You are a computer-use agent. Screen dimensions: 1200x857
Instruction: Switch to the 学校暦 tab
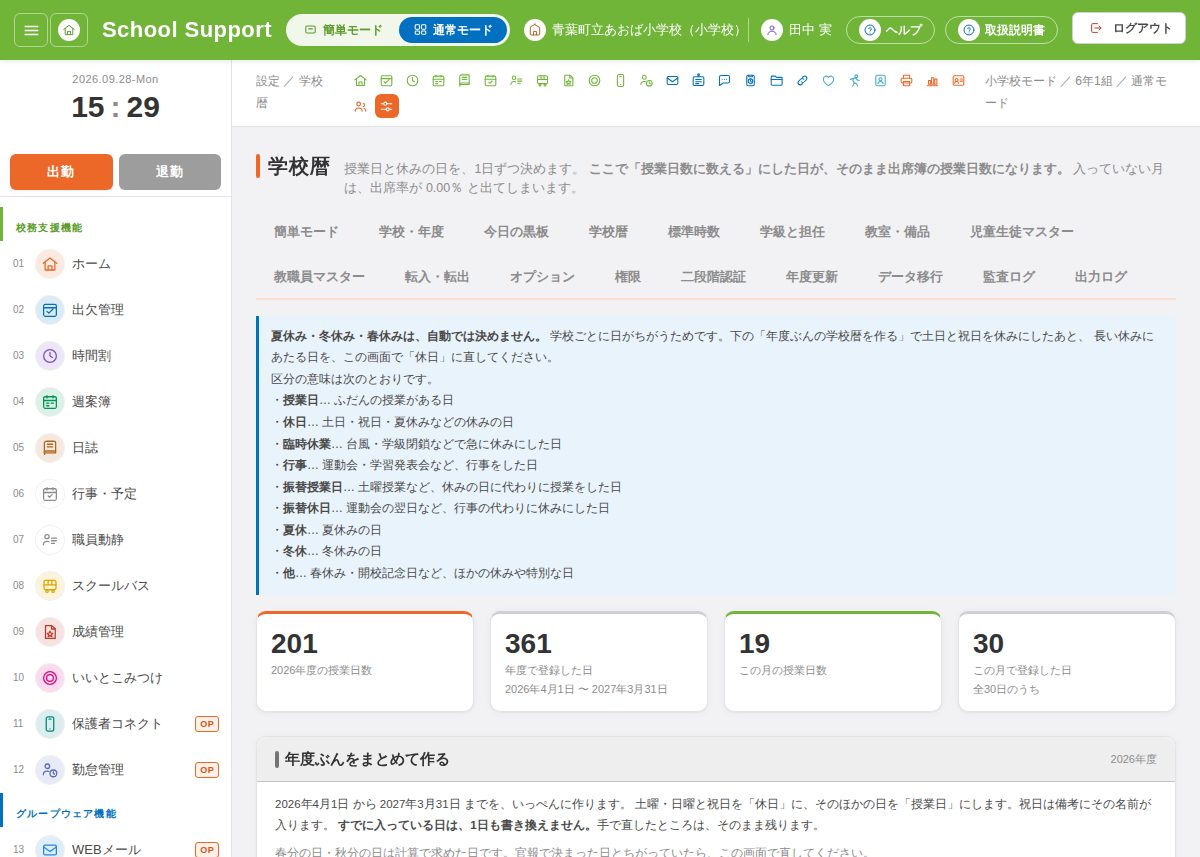[x=608, y=232]
